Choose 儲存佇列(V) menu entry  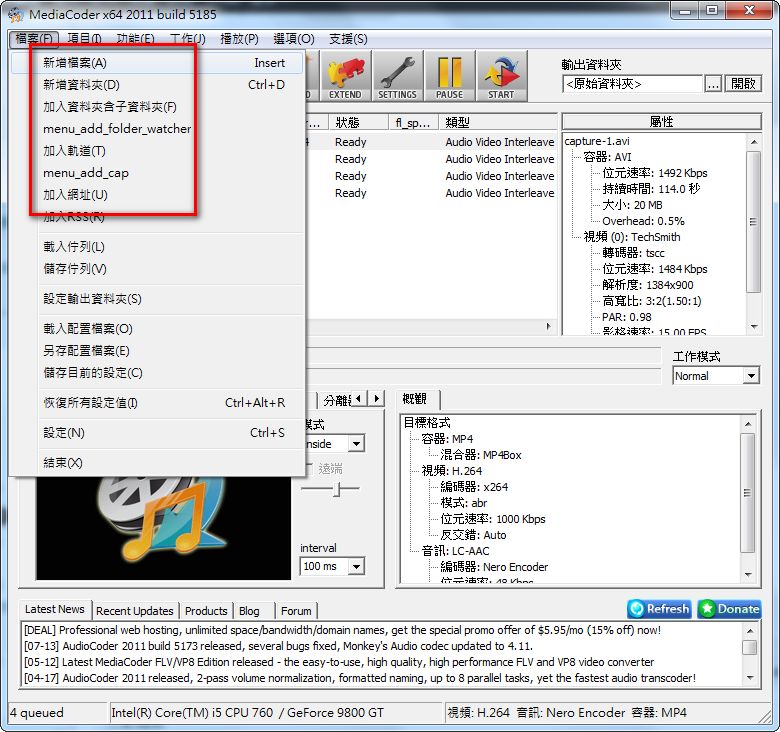pos(157,269)
